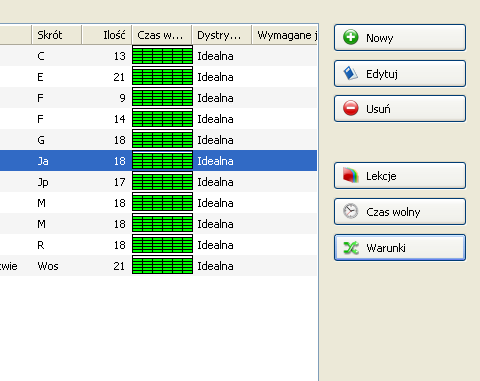
Task: Click the green time grid in the Wos row
Action: pos(162,265)
